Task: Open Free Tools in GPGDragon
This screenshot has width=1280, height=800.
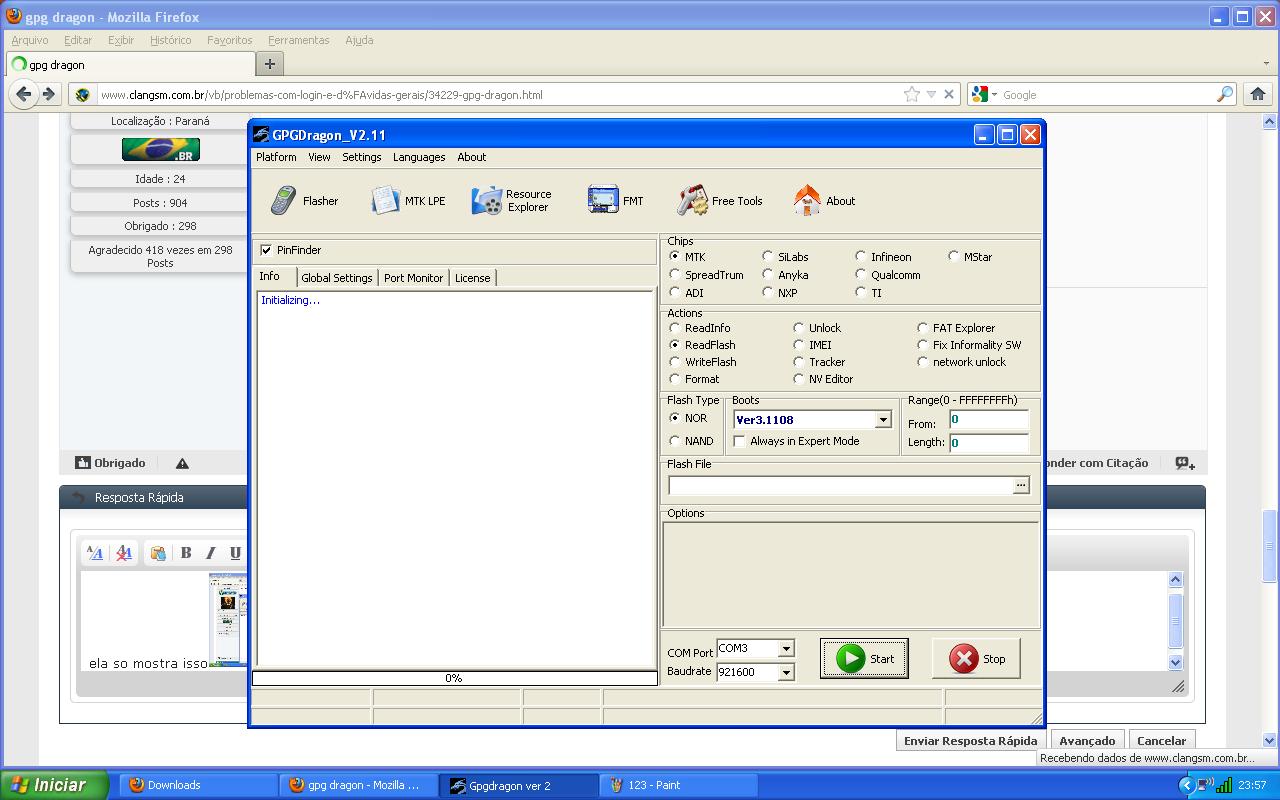Action: [x=720, y=201]
